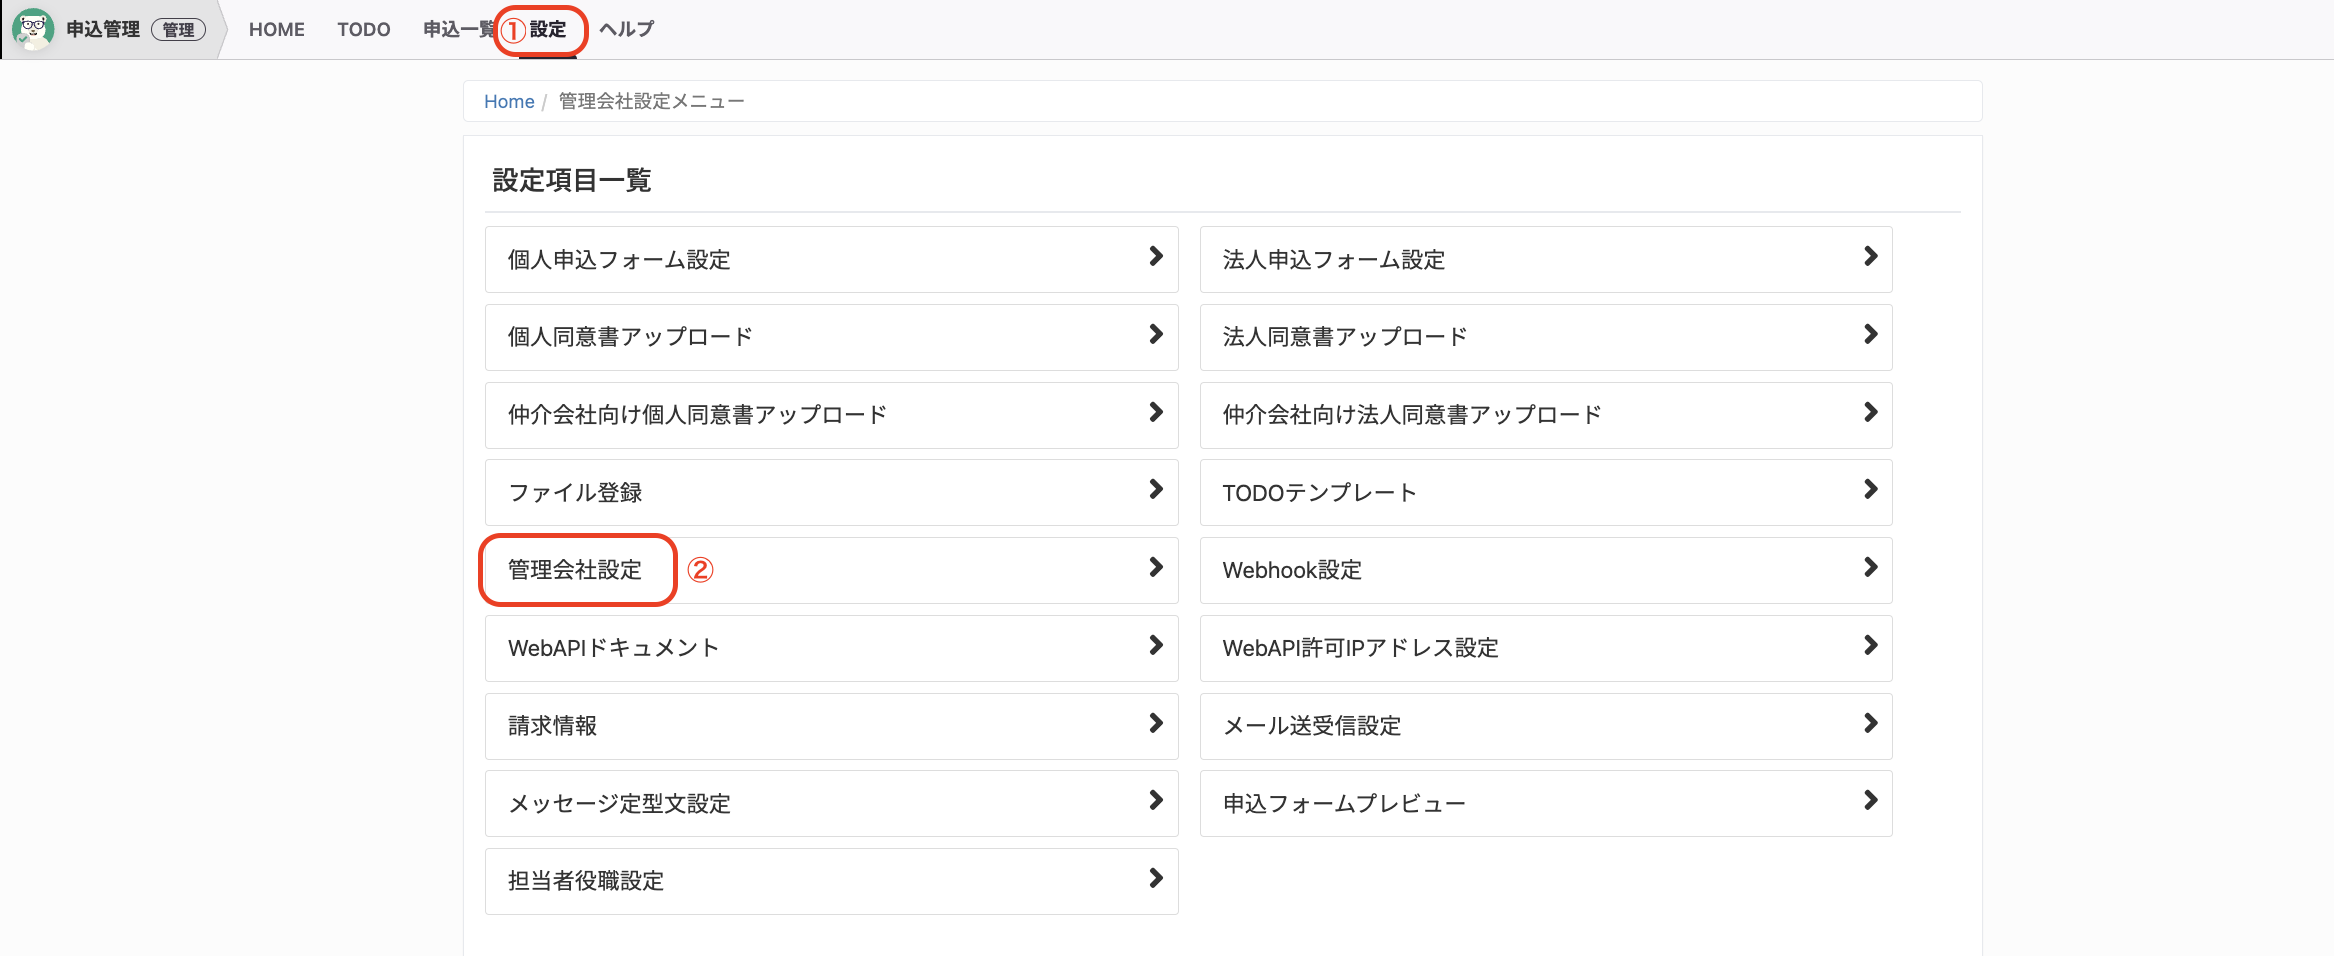
Task: Open 法人申込フォーム設定
Action: click(x=1546, y=259)
